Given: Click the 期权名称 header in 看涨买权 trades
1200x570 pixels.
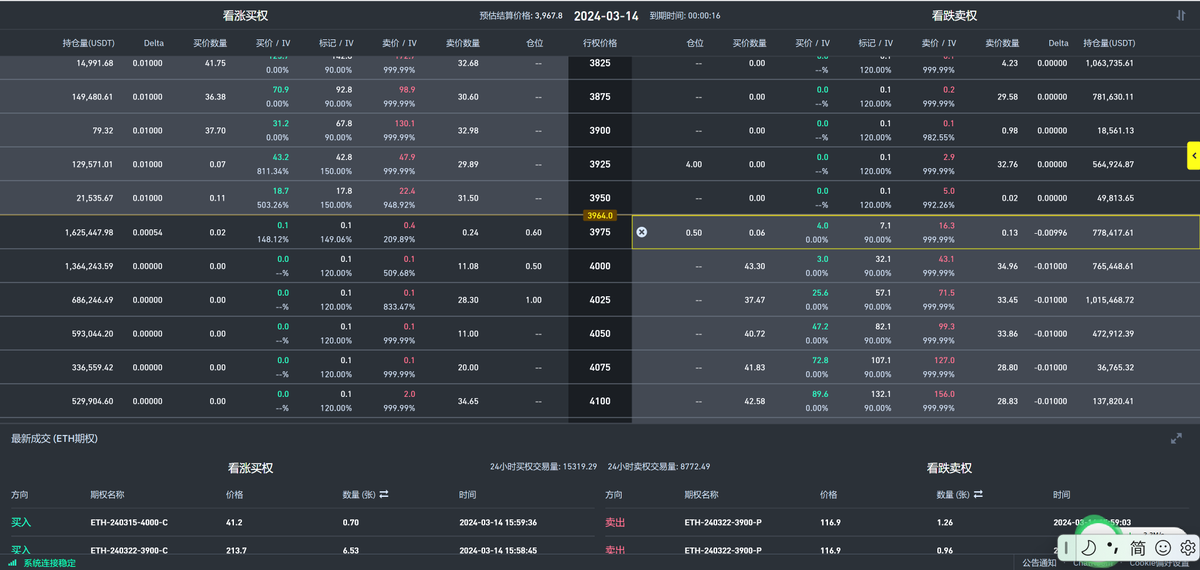Looking at the screenshot, I should [x=107, y=495].
